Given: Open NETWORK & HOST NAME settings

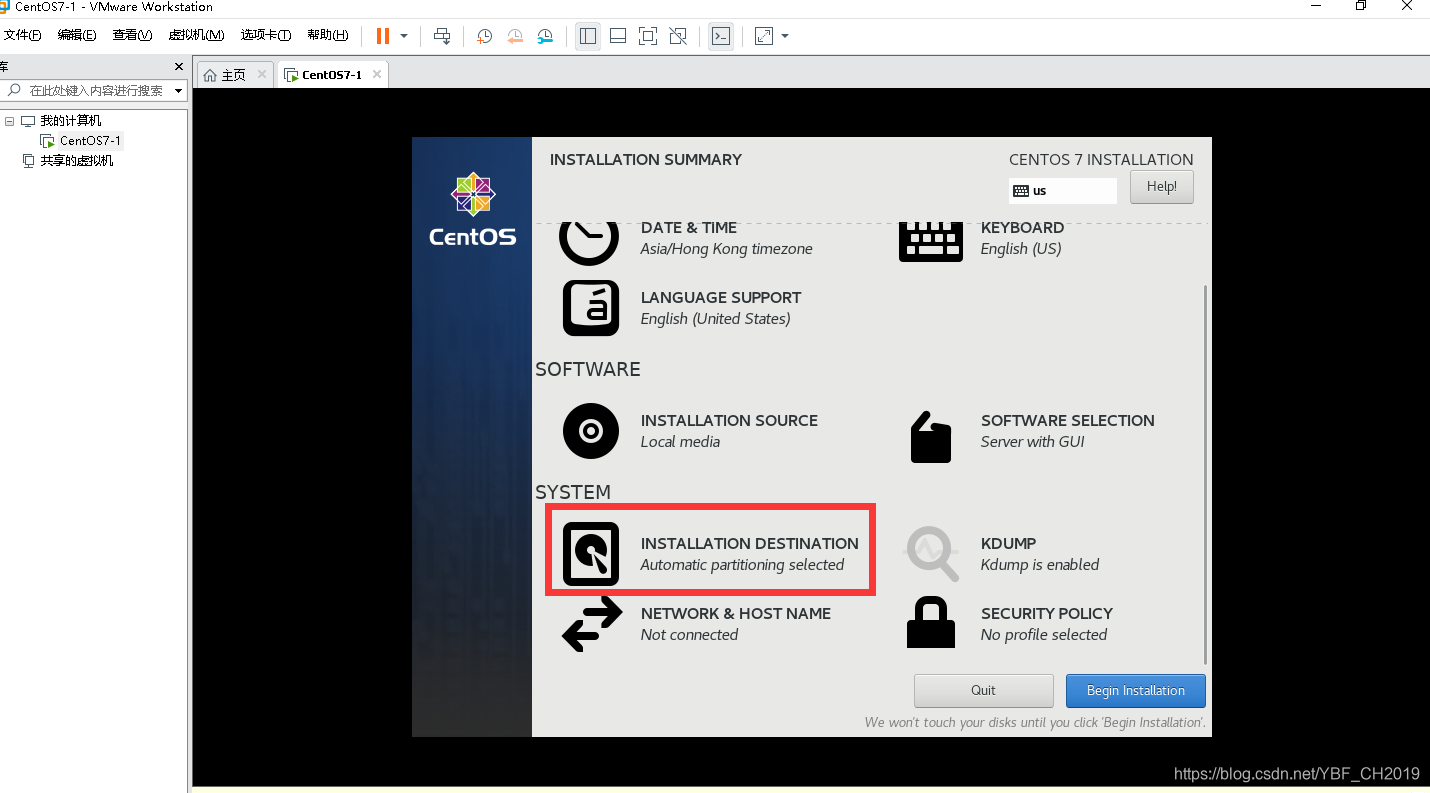Looking at the screenshot, I should pyautogui.click(x=696, y=624).
